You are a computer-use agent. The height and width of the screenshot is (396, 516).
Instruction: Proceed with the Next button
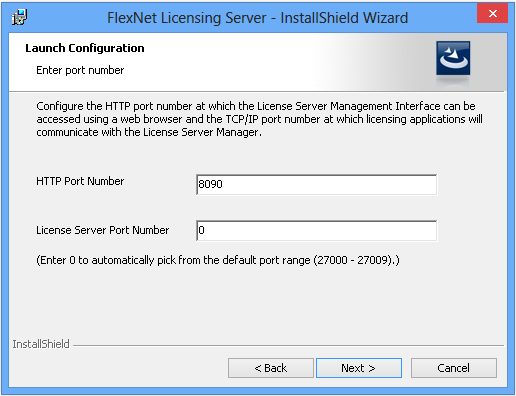point(359,368)
